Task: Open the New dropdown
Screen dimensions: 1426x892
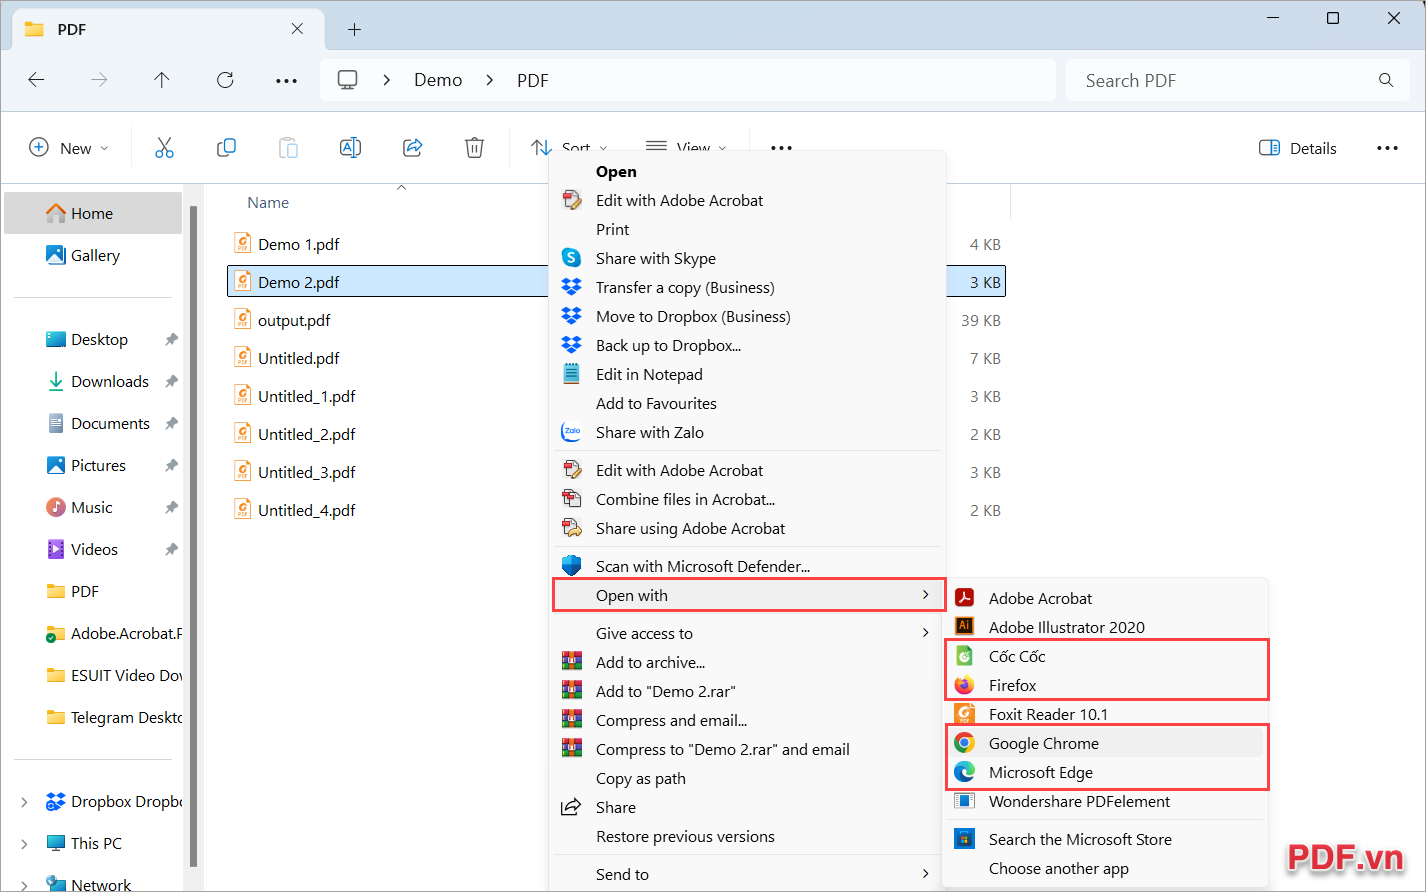Action: 68,148
